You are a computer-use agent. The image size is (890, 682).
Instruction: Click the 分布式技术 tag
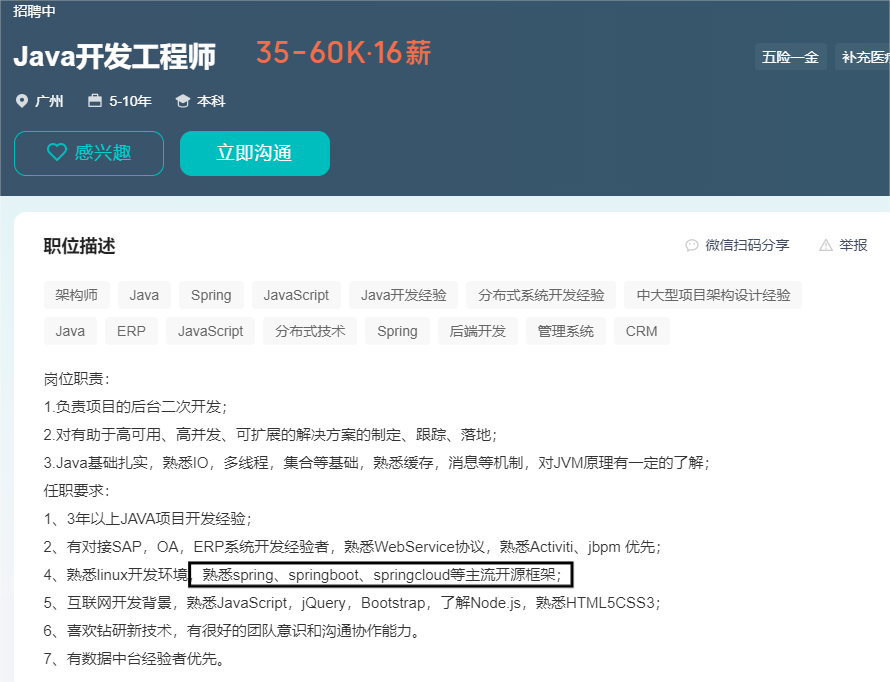pos(310,331)
